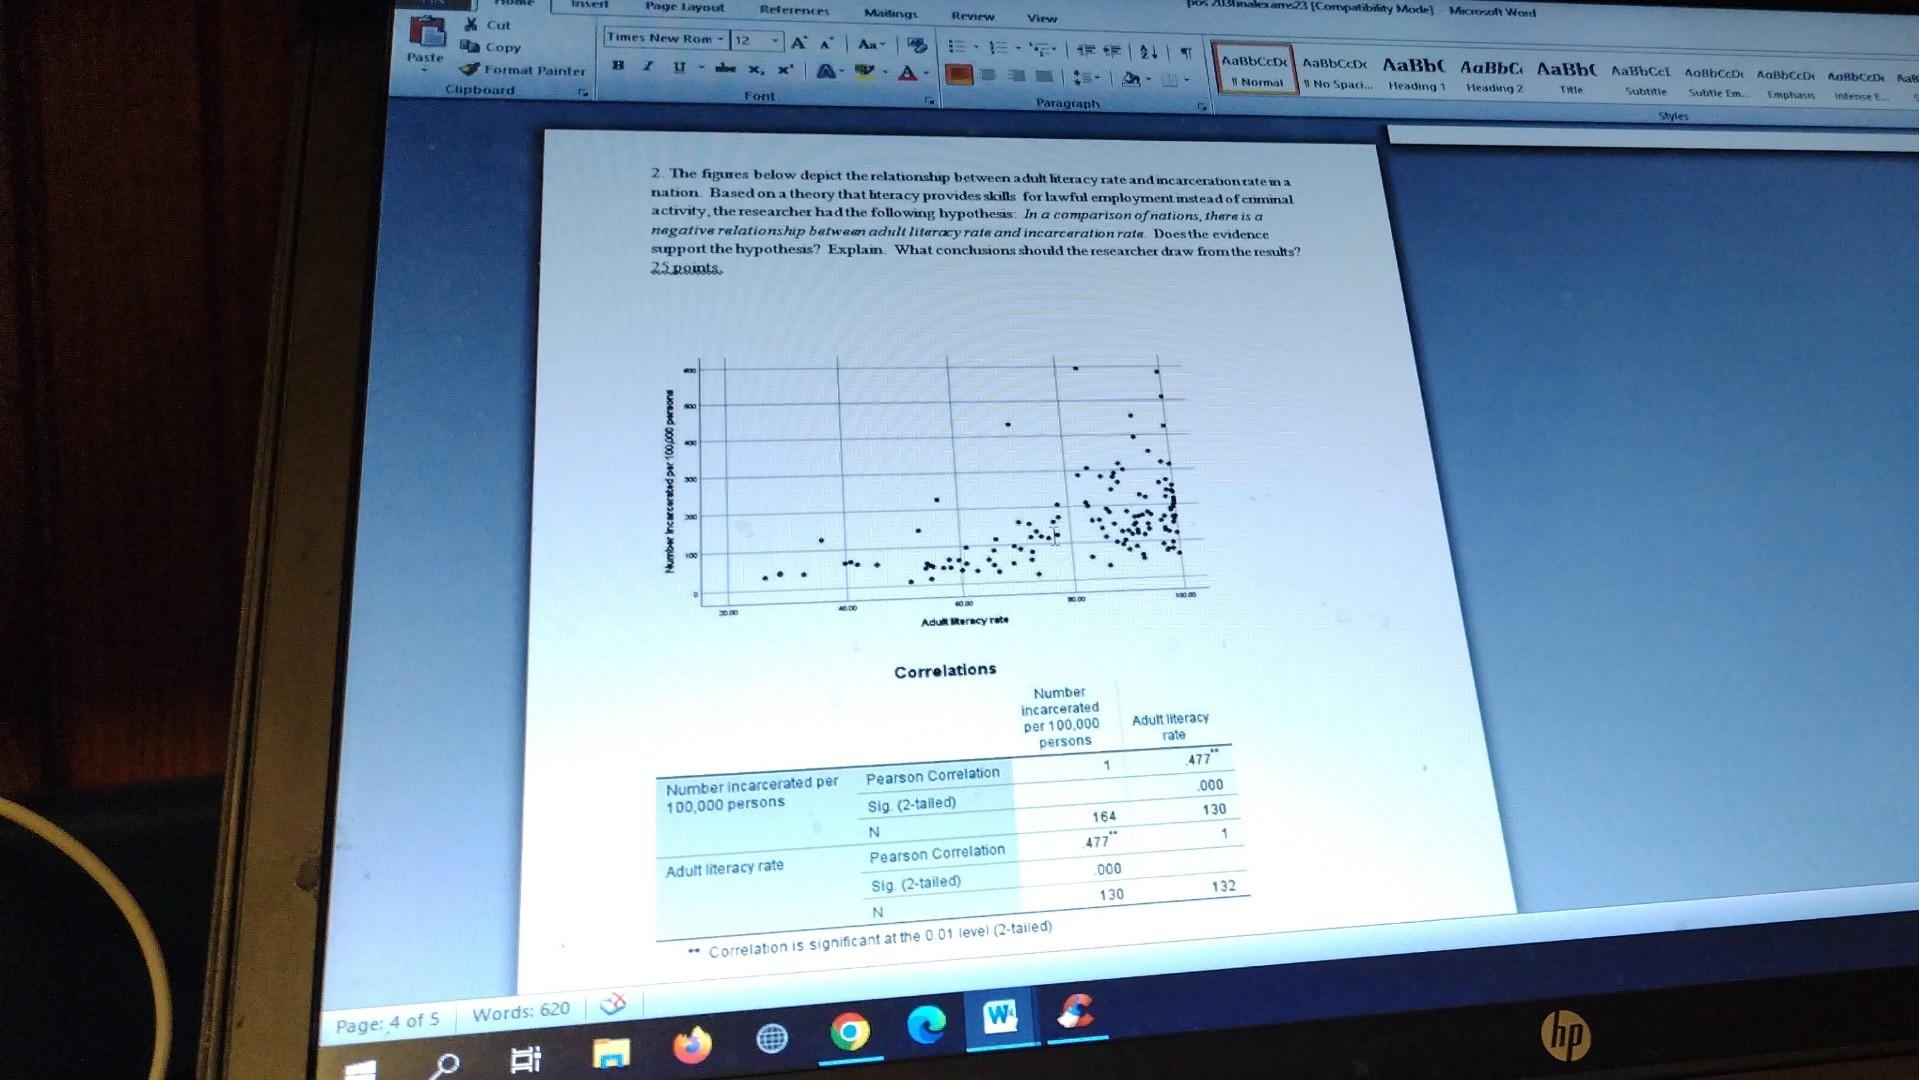The height and width of the screenshot is (1080, 1919).
Task: Apply subscript formatting
Action: (x=754, y=68)
